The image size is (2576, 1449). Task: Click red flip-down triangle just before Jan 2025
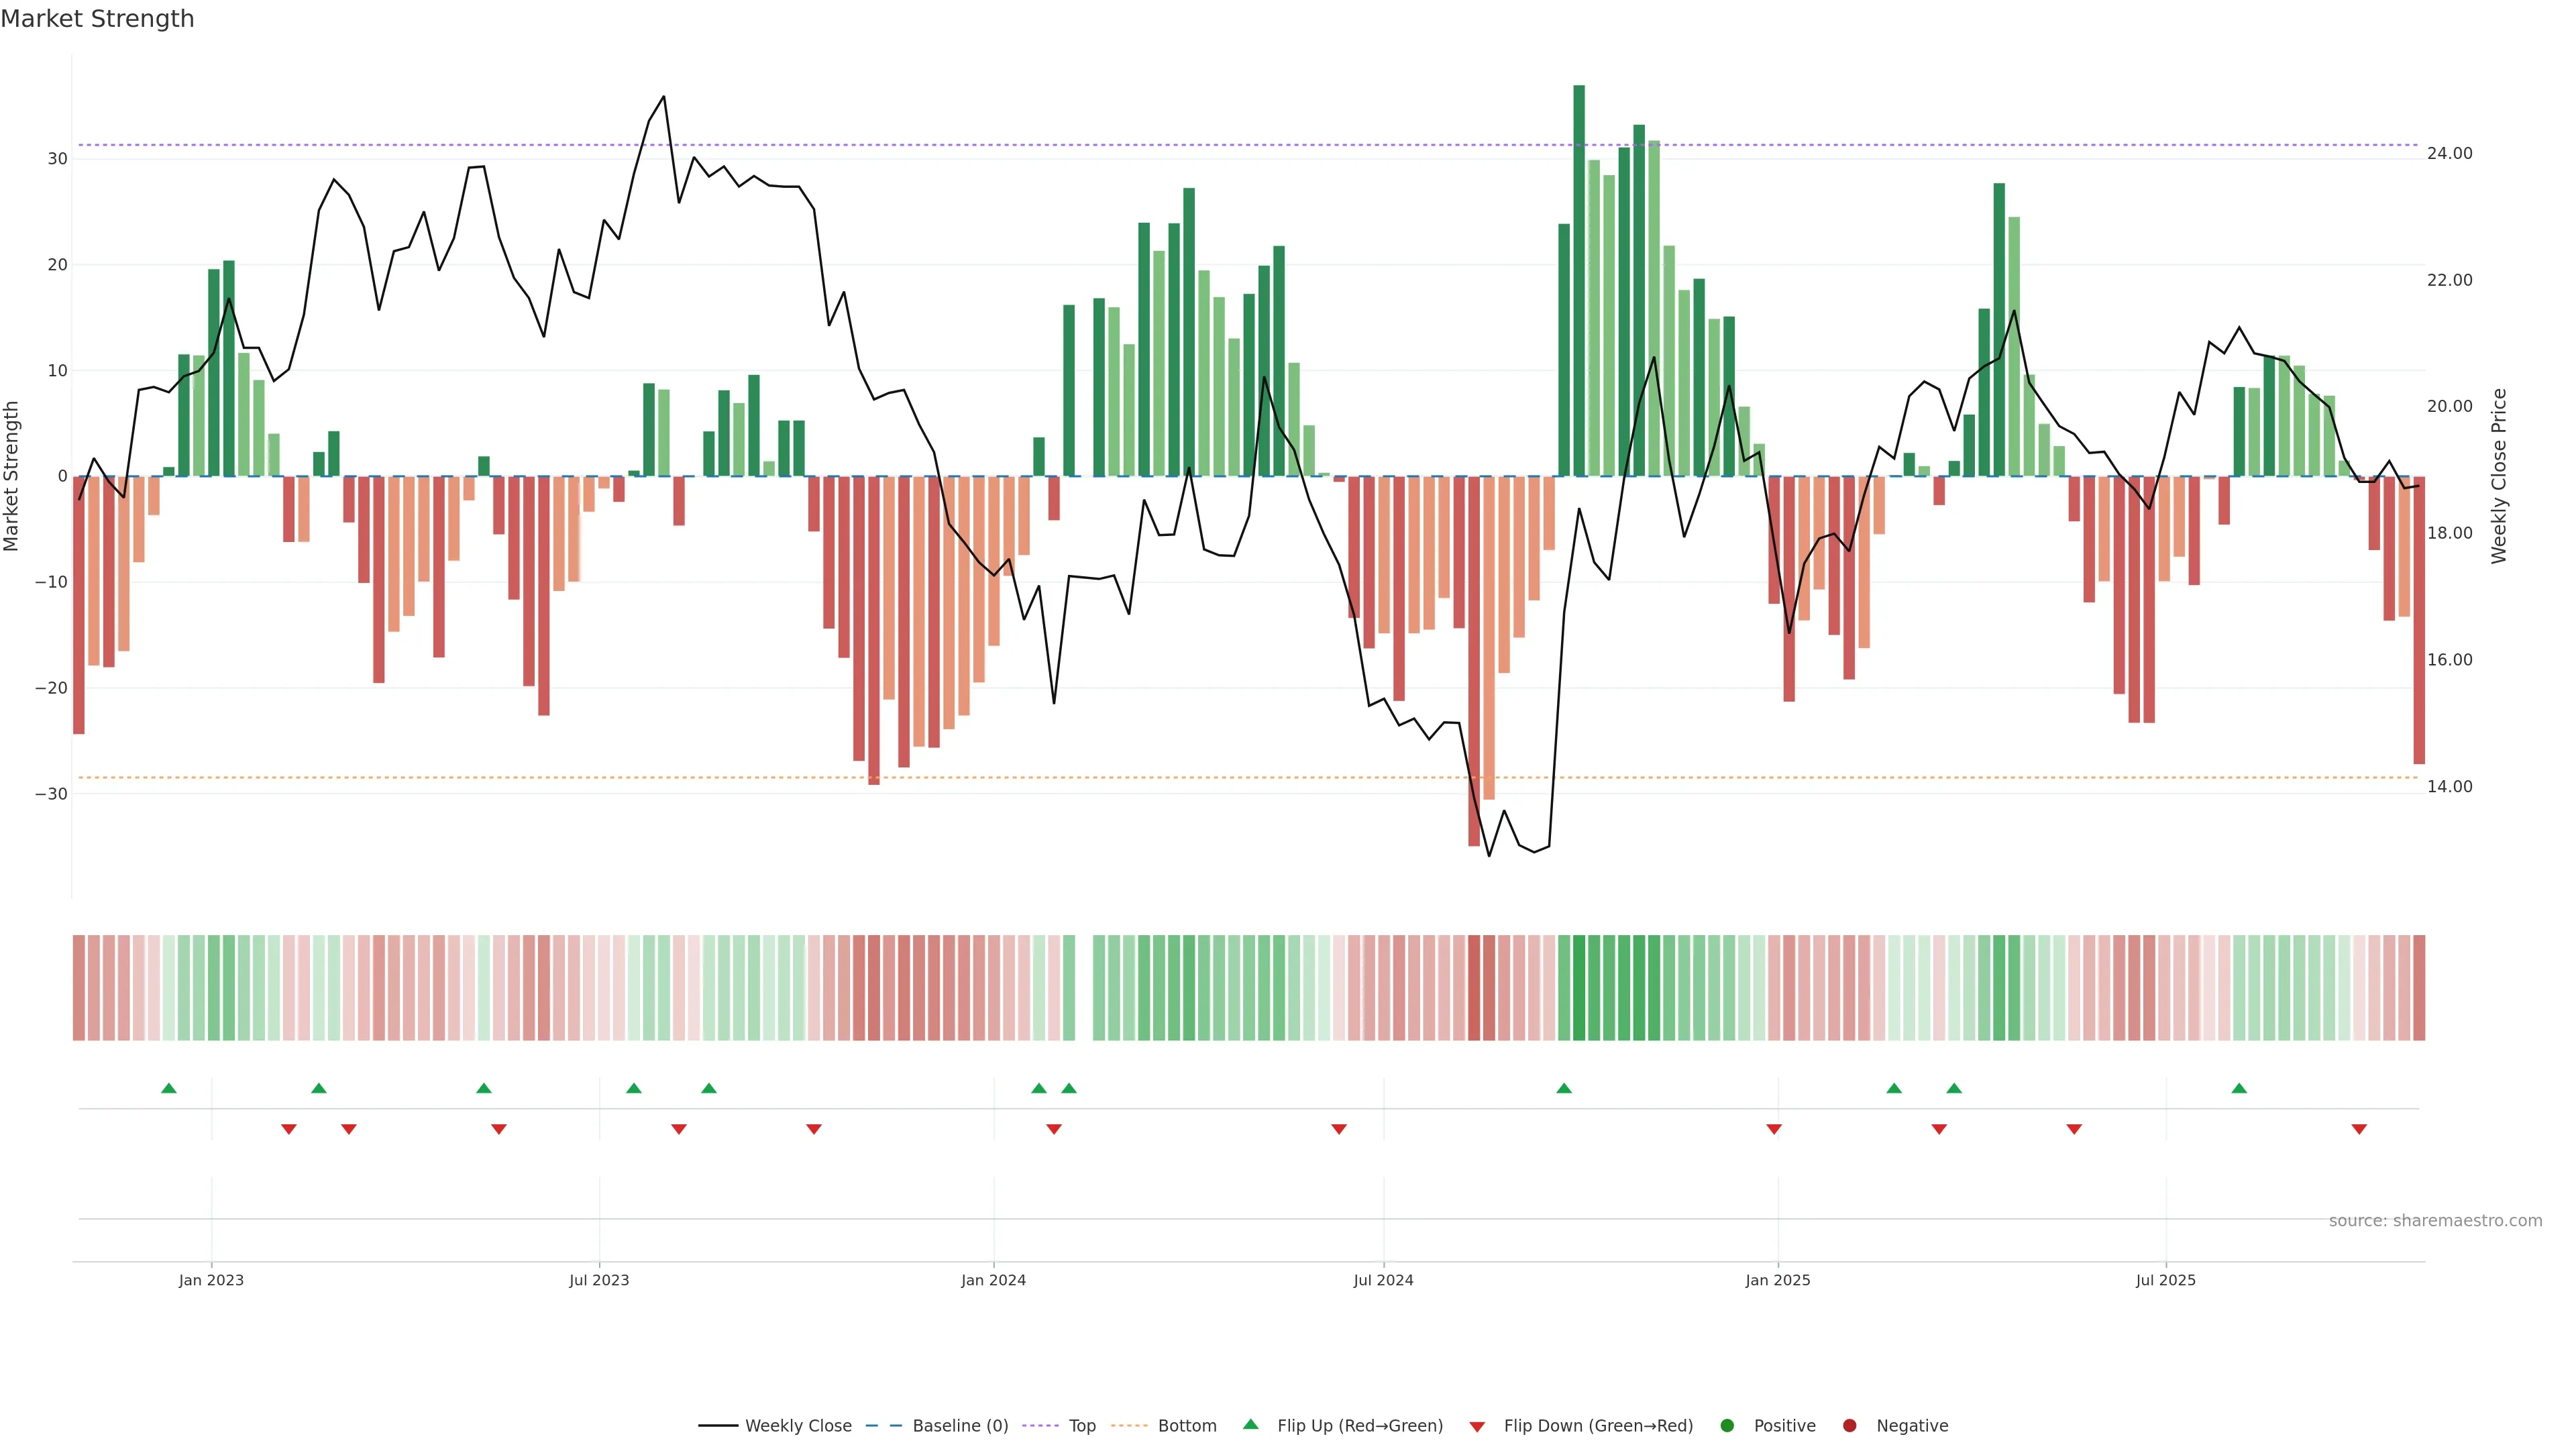[x=1774, y=1129]
